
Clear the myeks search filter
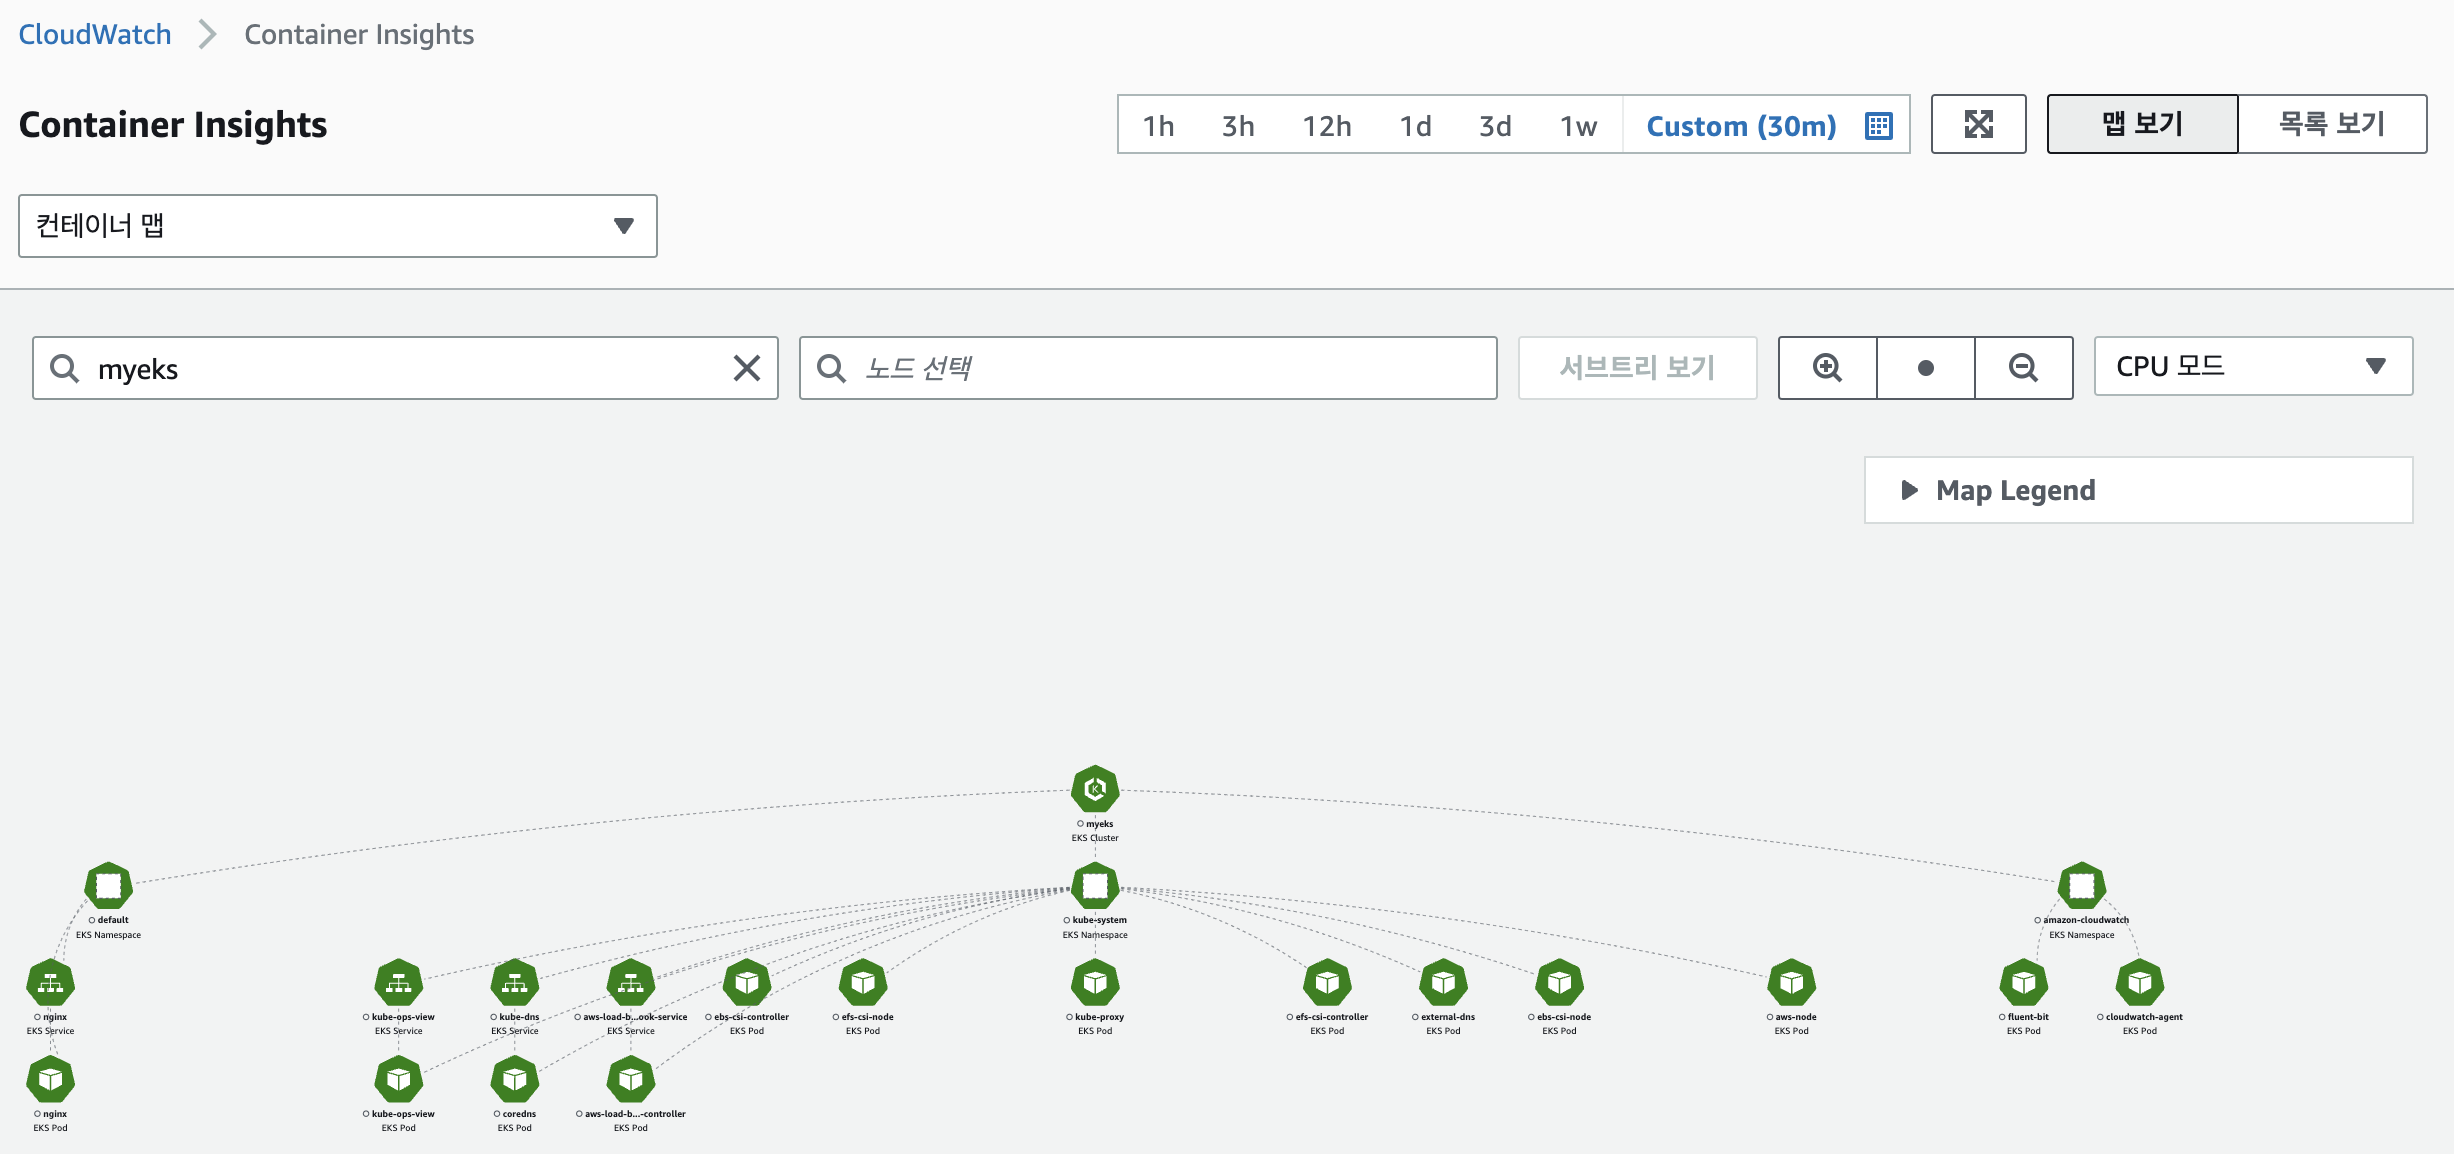(x=746, y=368)
